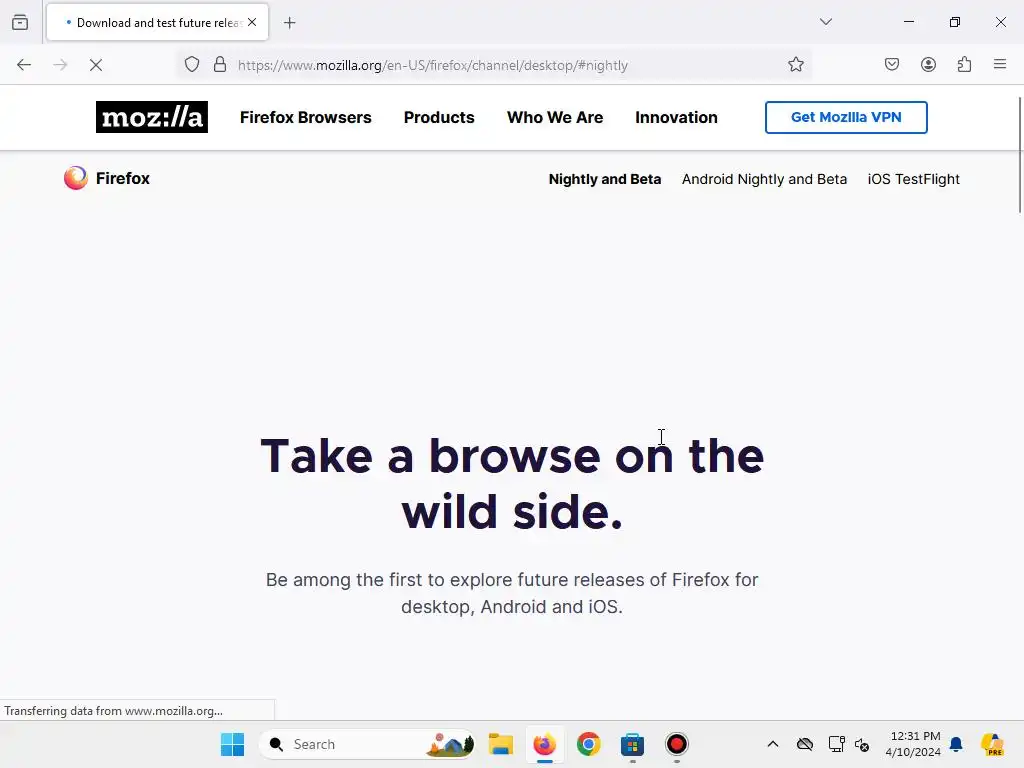Image resolution: width=1024 pixels, height=768 pixels.
Task: View site security padlock info
Action: click(220, 65)
